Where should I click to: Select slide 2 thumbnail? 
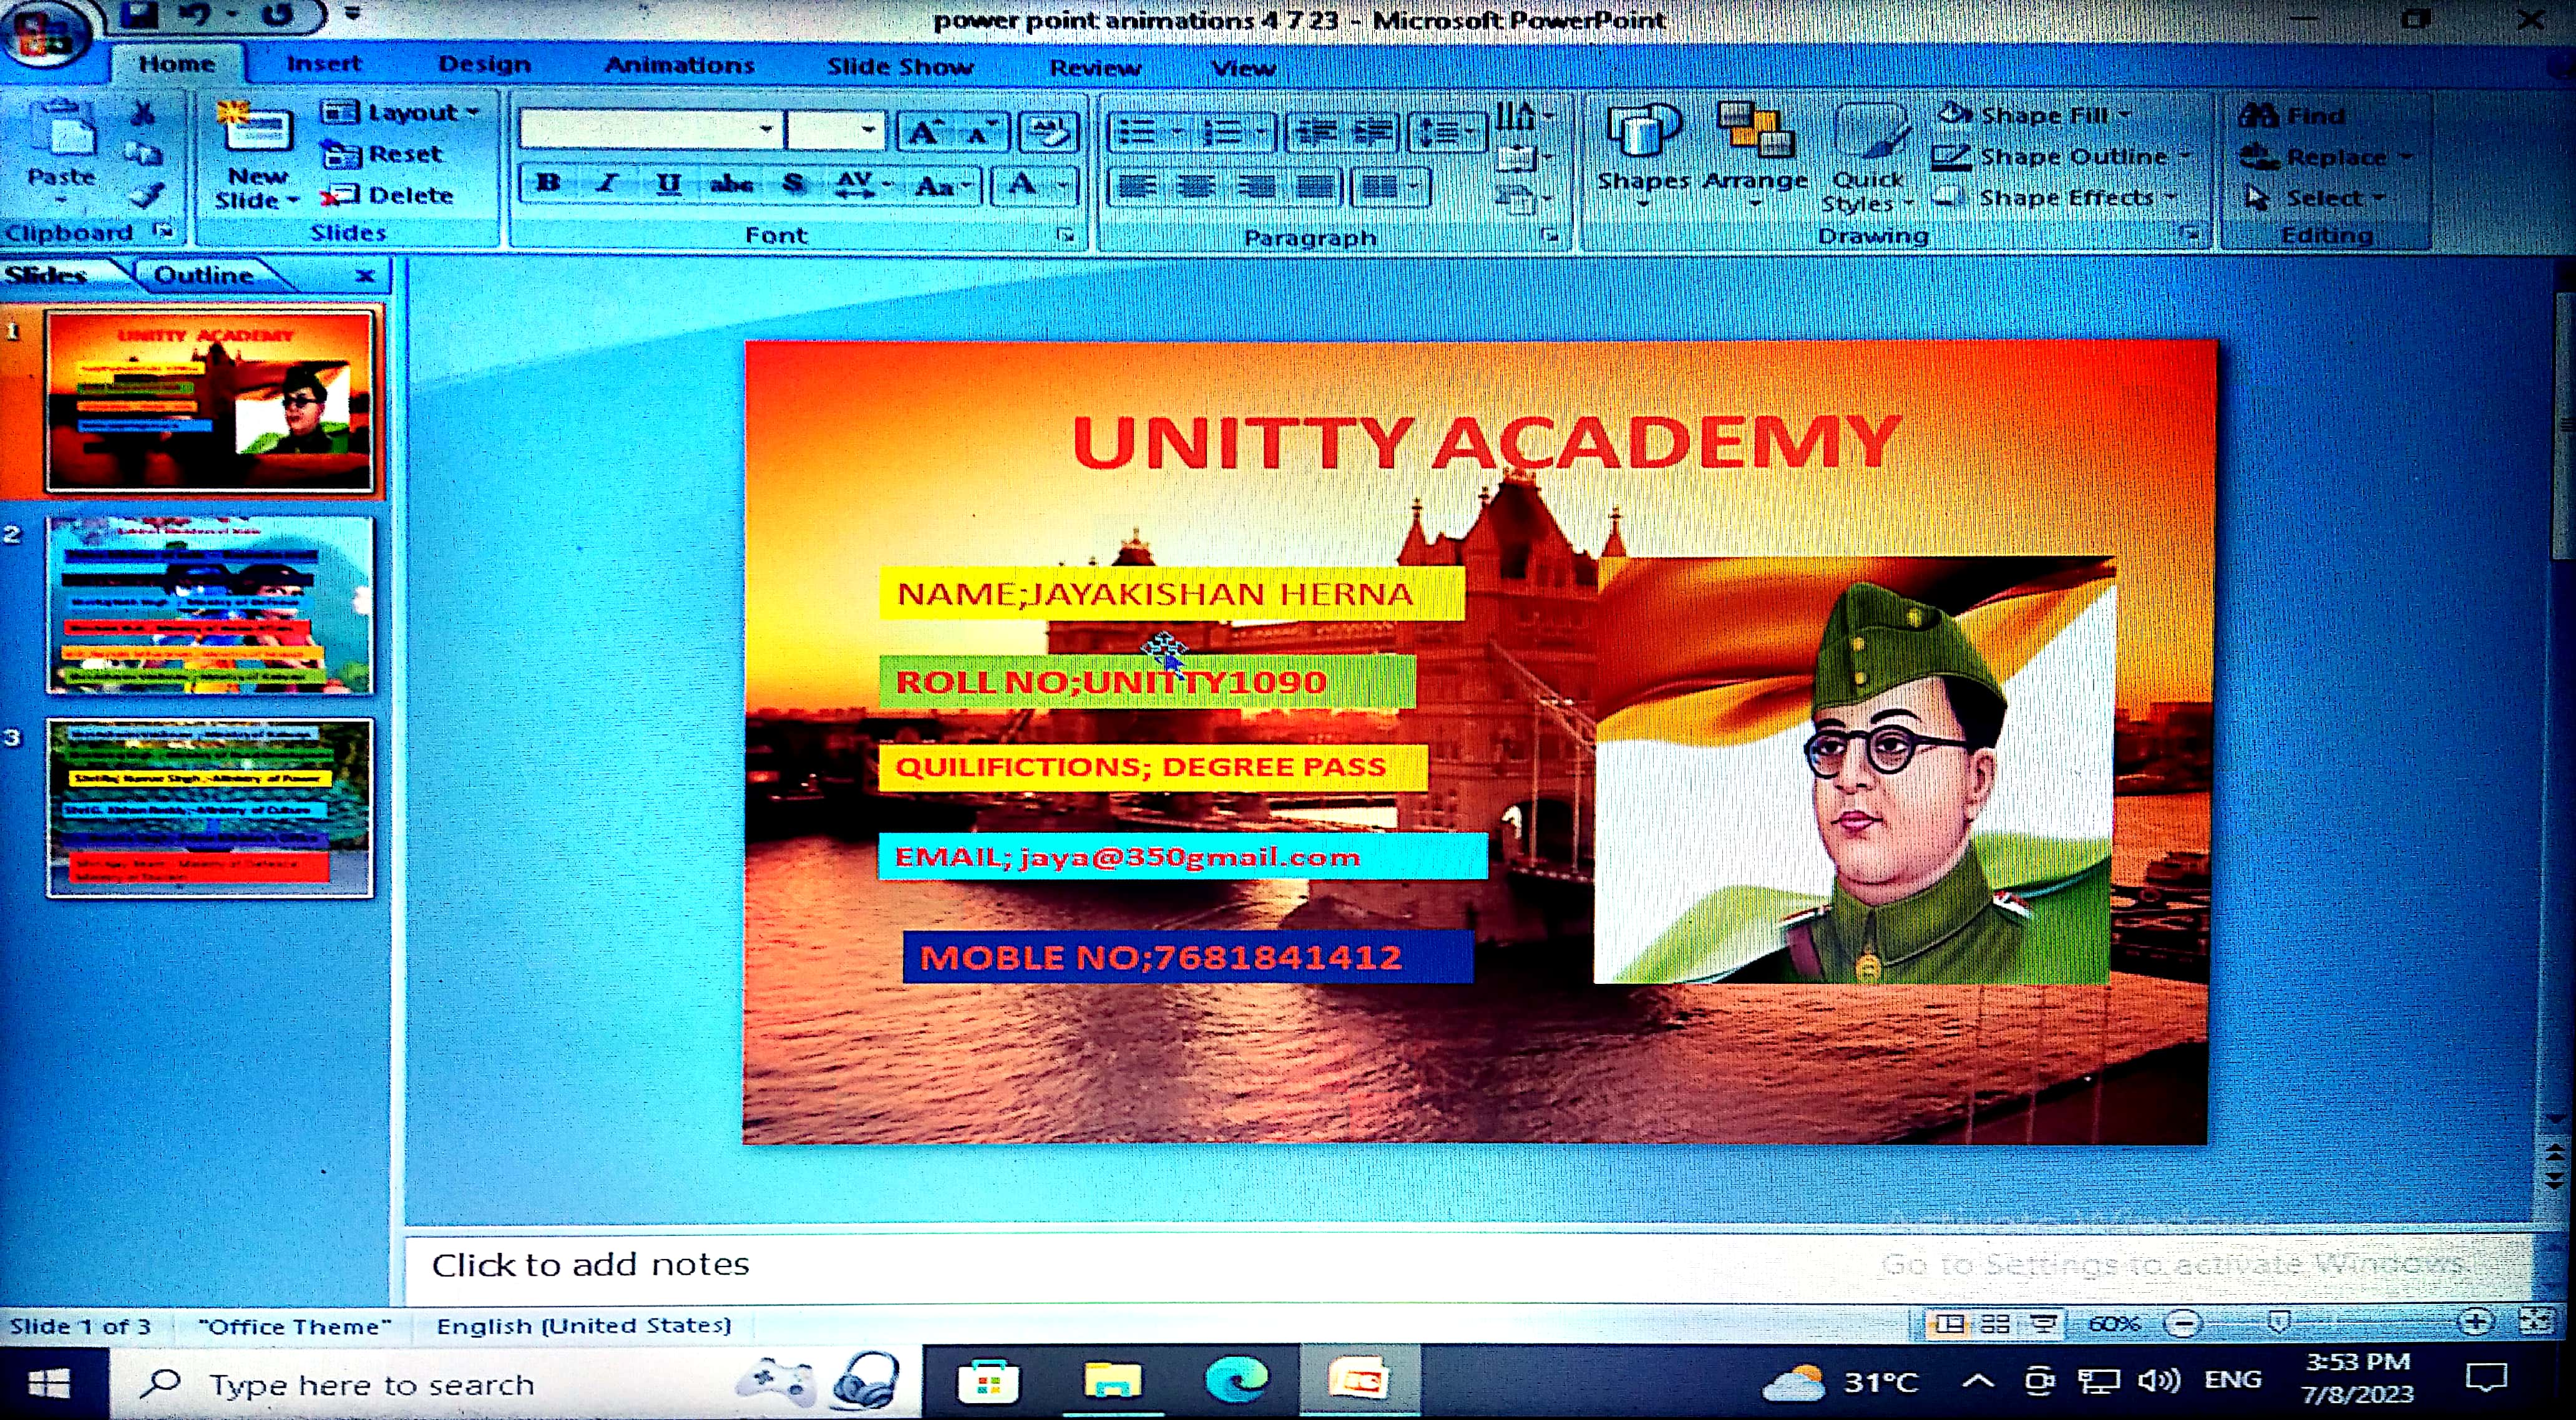[x=209, y=605]
